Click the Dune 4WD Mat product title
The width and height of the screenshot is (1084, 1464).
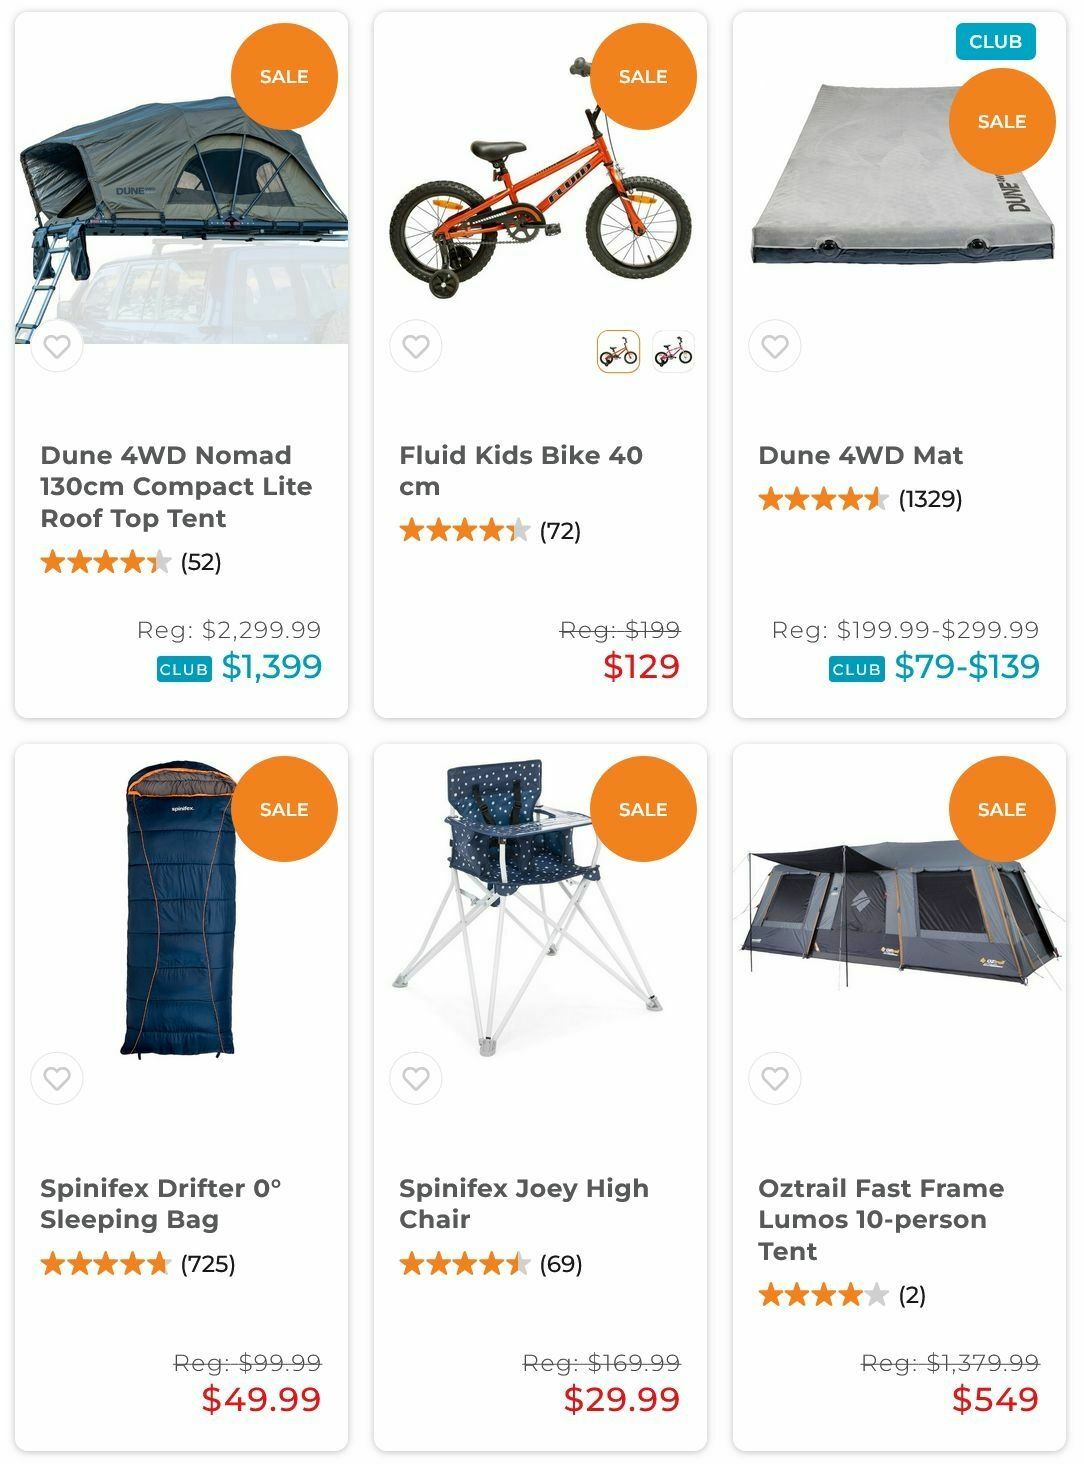[x=860, y=456]
